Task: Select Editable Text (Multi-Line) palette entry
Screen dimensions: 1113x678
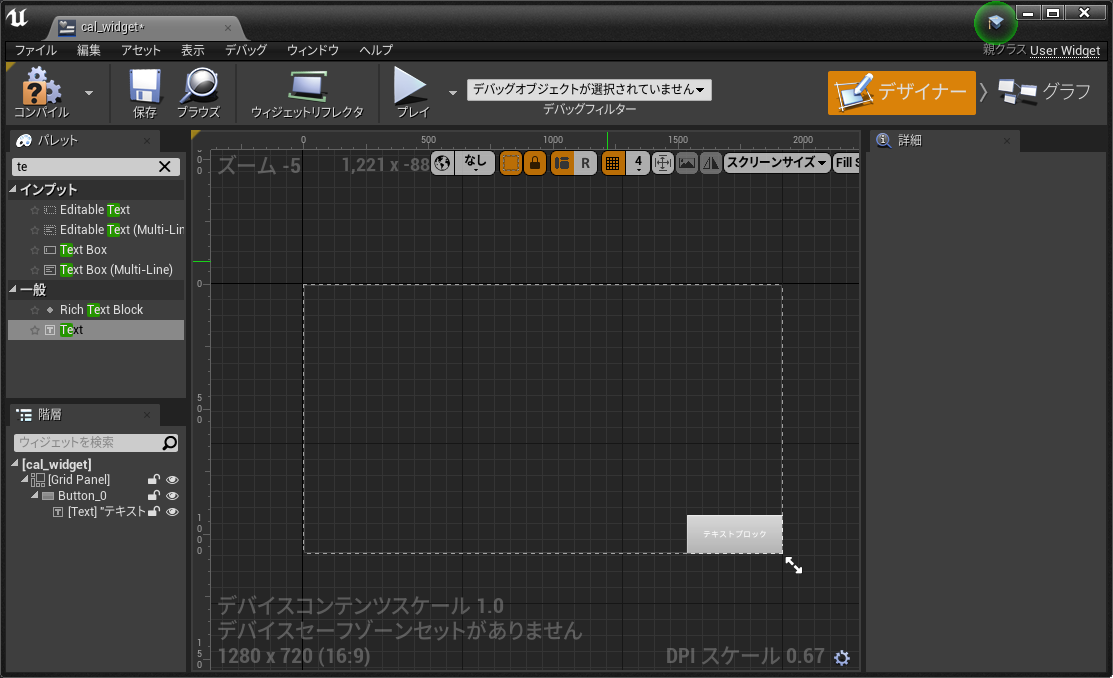Action: (121, 230)
